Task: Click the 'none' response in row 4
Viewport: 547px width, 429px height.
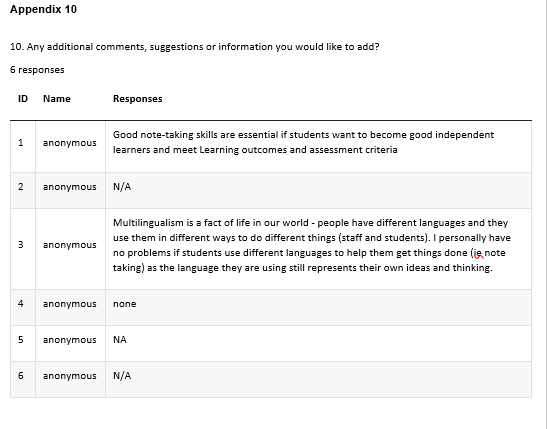Action: [x=125, y=304]
